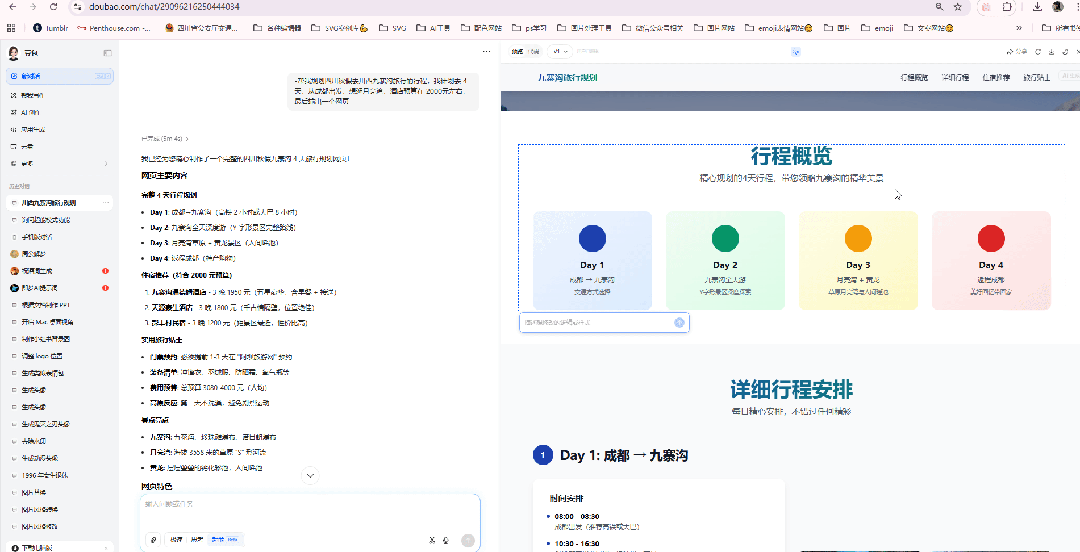Screen dimensions: 1080x552
Task: Click the orange circle on Day 3 card
Action: pyautogui.click(x=858, y=238)
